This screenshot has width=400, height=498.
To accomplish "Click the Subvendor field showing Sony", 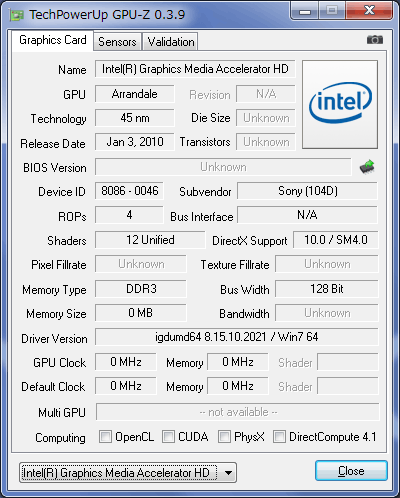I will click(x=307, y=191).
